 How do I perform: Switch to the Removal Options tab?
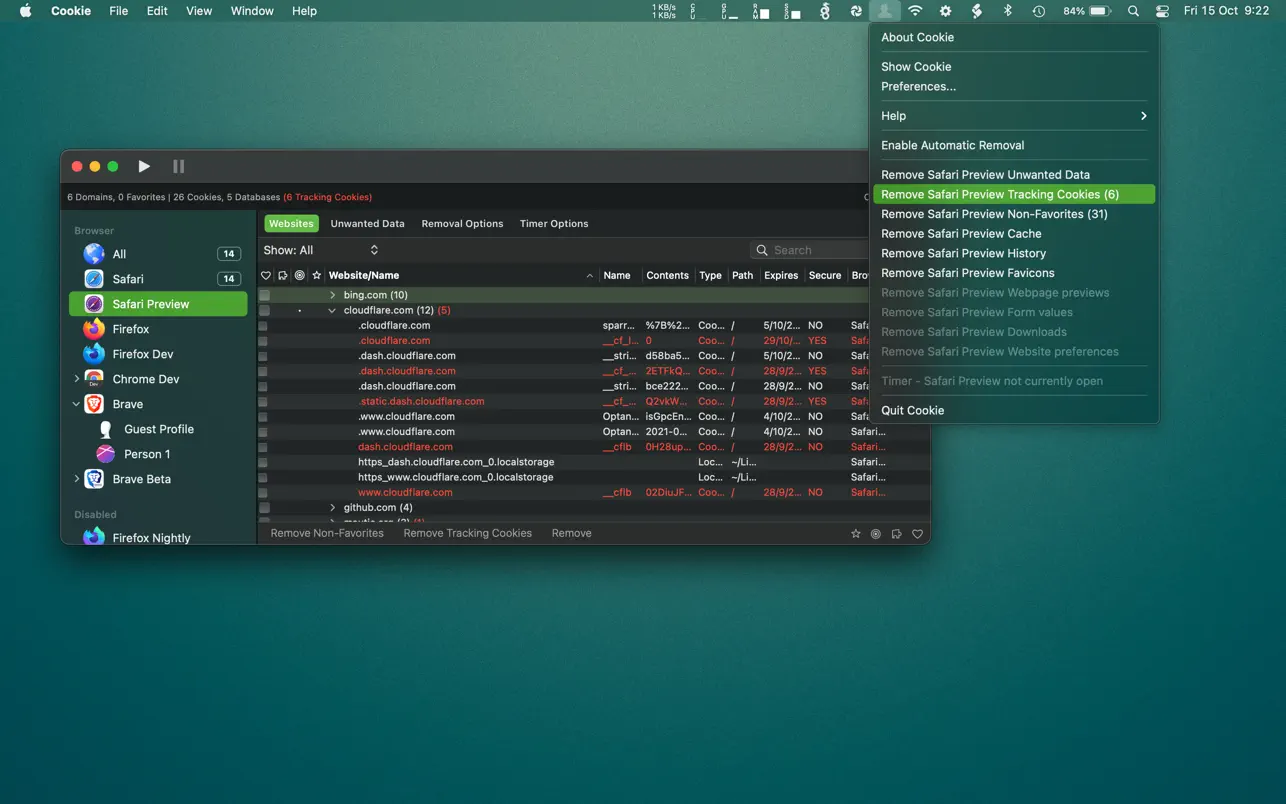[x=462, y=224]
